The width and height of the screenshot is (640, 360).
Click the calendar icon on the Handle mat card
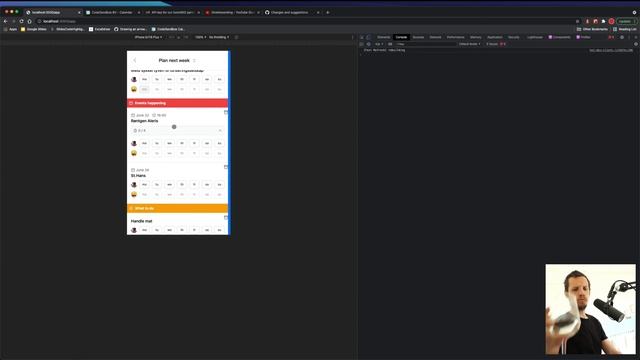pyautogui.click(x=226, y=218)
